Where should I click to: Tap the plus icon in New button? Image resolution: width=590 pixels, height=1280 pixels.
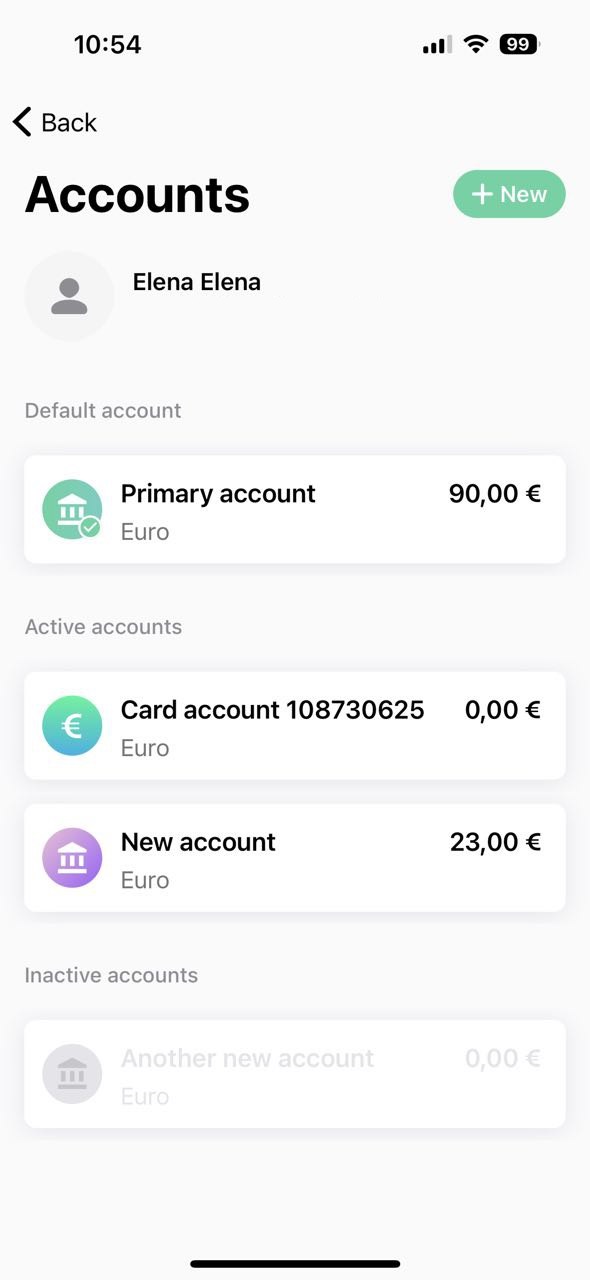483,194
